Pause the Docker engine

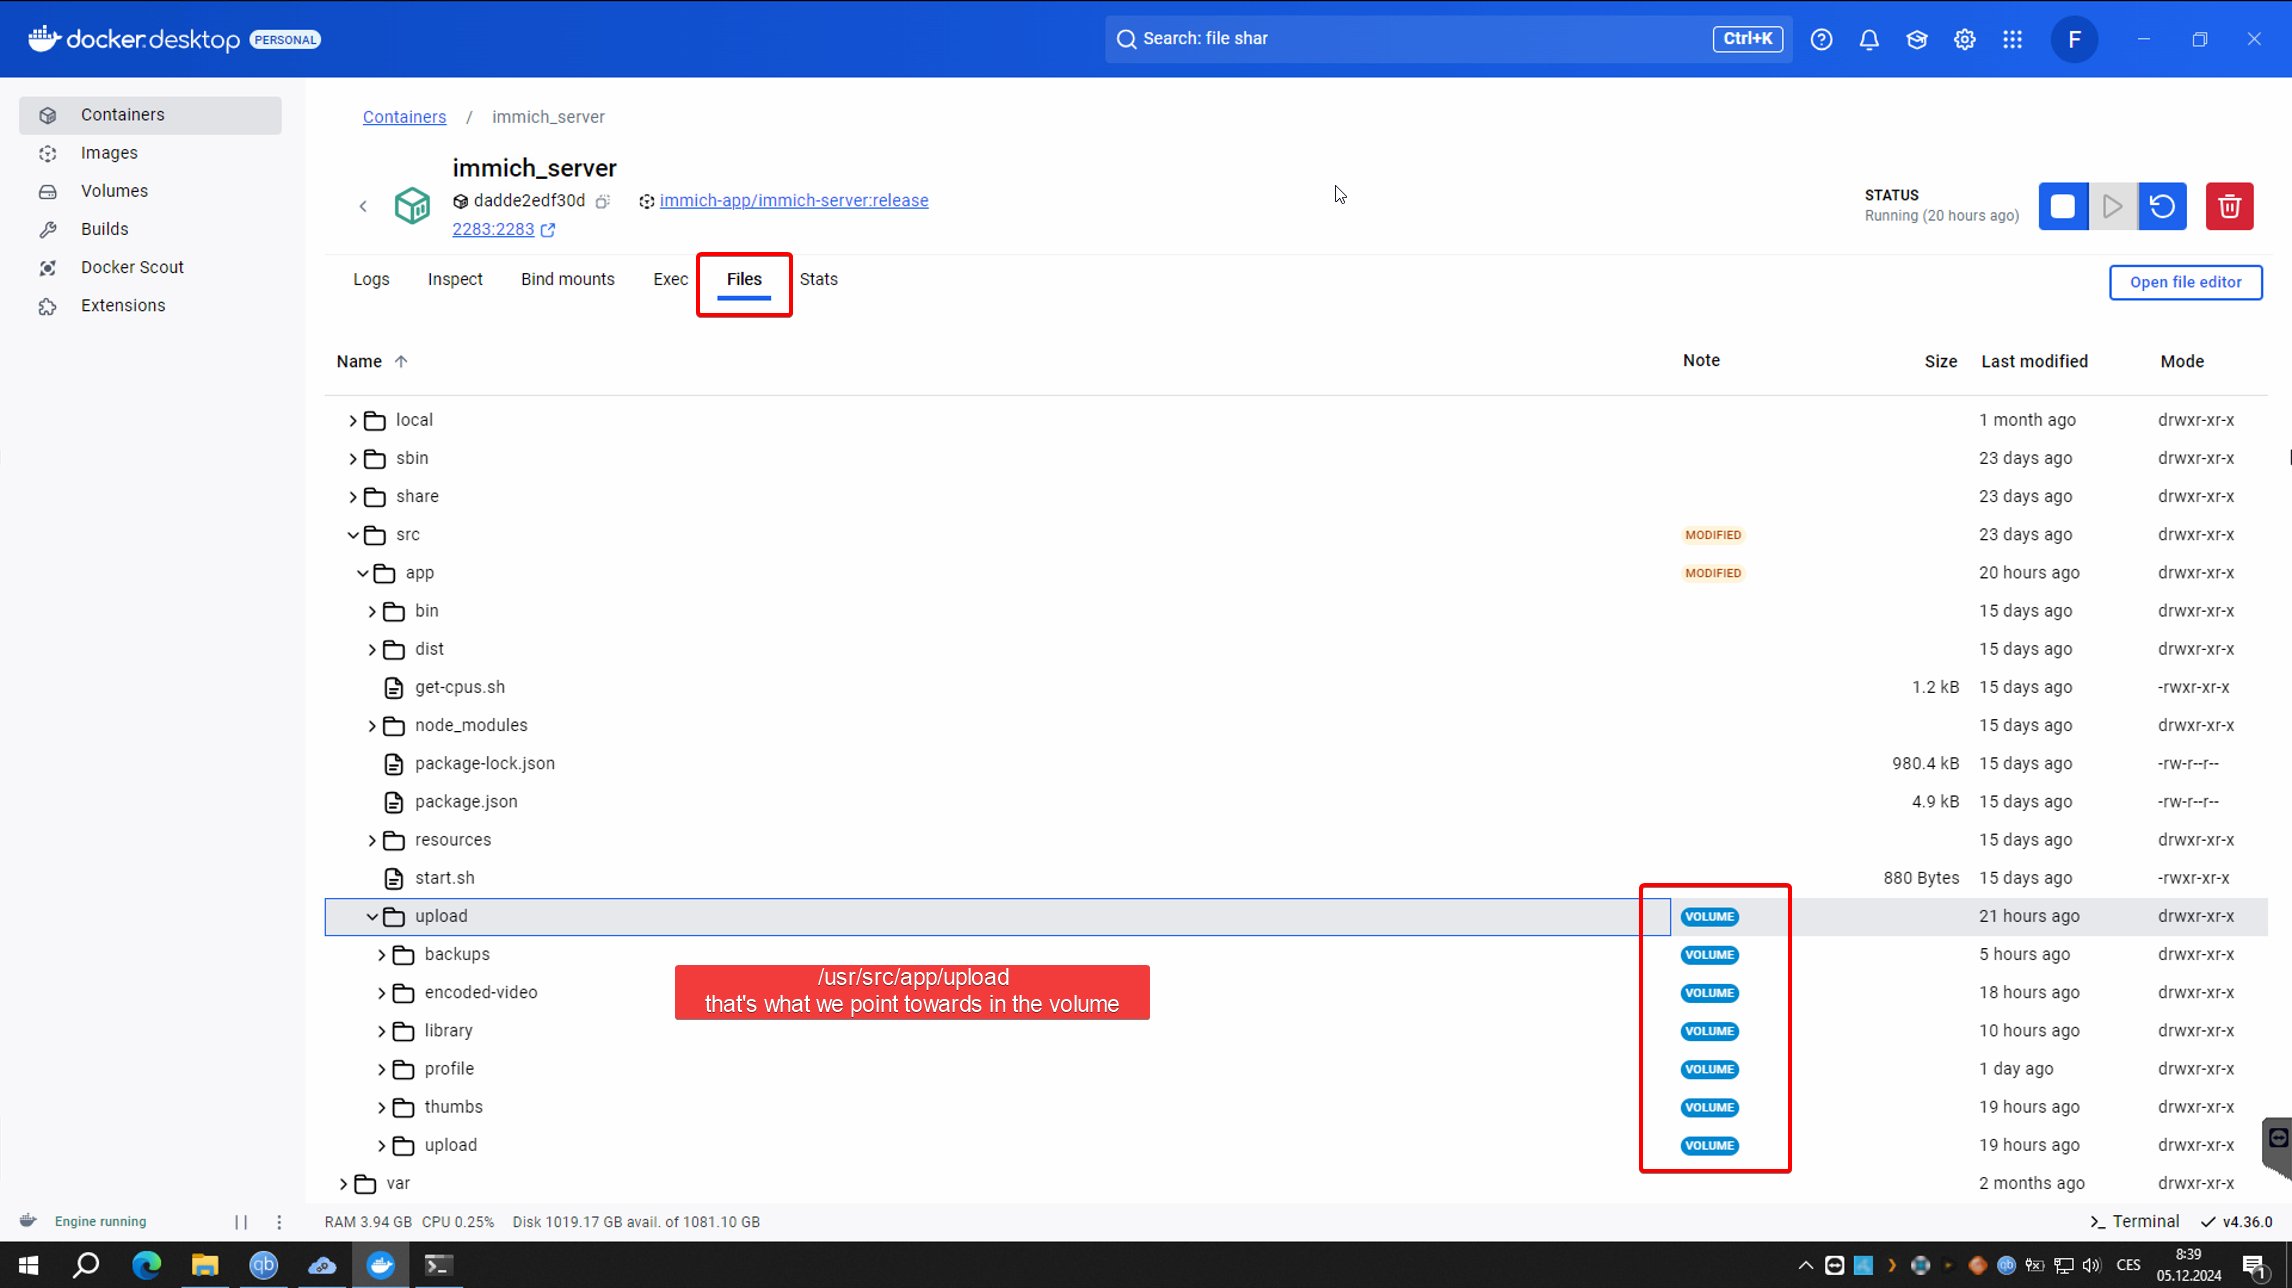[x=241, y=1221]
